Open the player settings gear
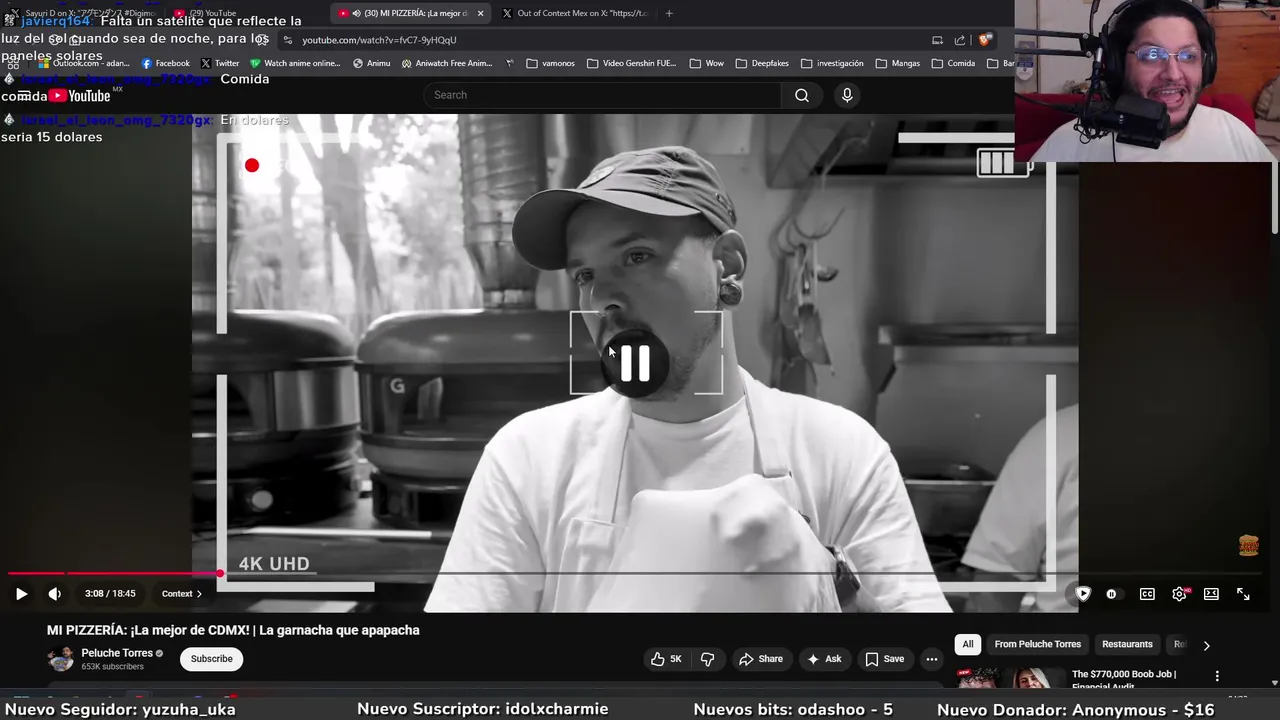 pos(1180,594)
